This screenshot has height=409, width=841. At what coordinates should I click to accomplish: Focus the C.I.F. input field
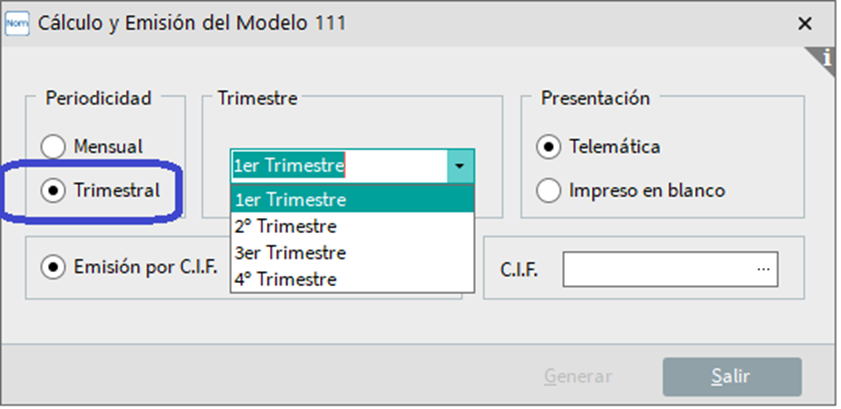(x=658, y=269)
